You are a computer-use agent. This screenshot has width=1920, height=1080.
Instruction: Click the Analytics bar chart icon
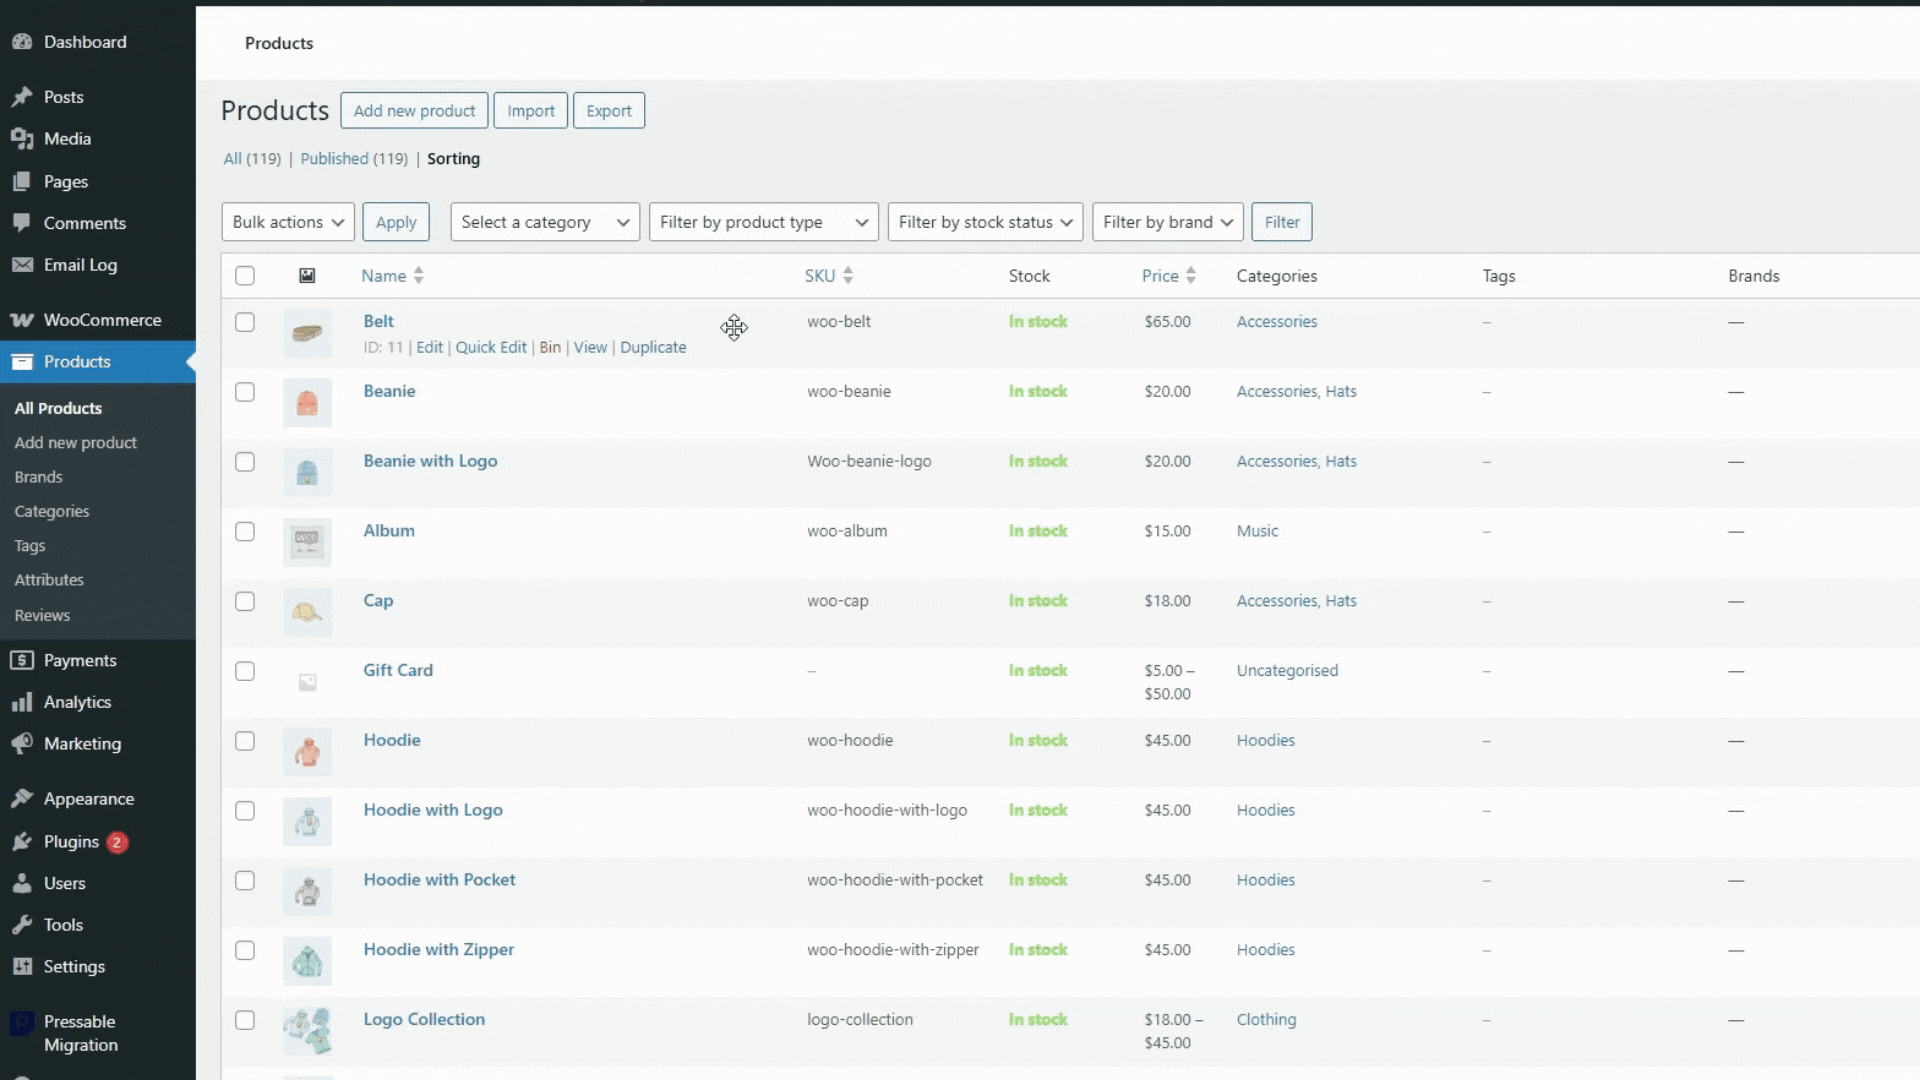point(22,702)
